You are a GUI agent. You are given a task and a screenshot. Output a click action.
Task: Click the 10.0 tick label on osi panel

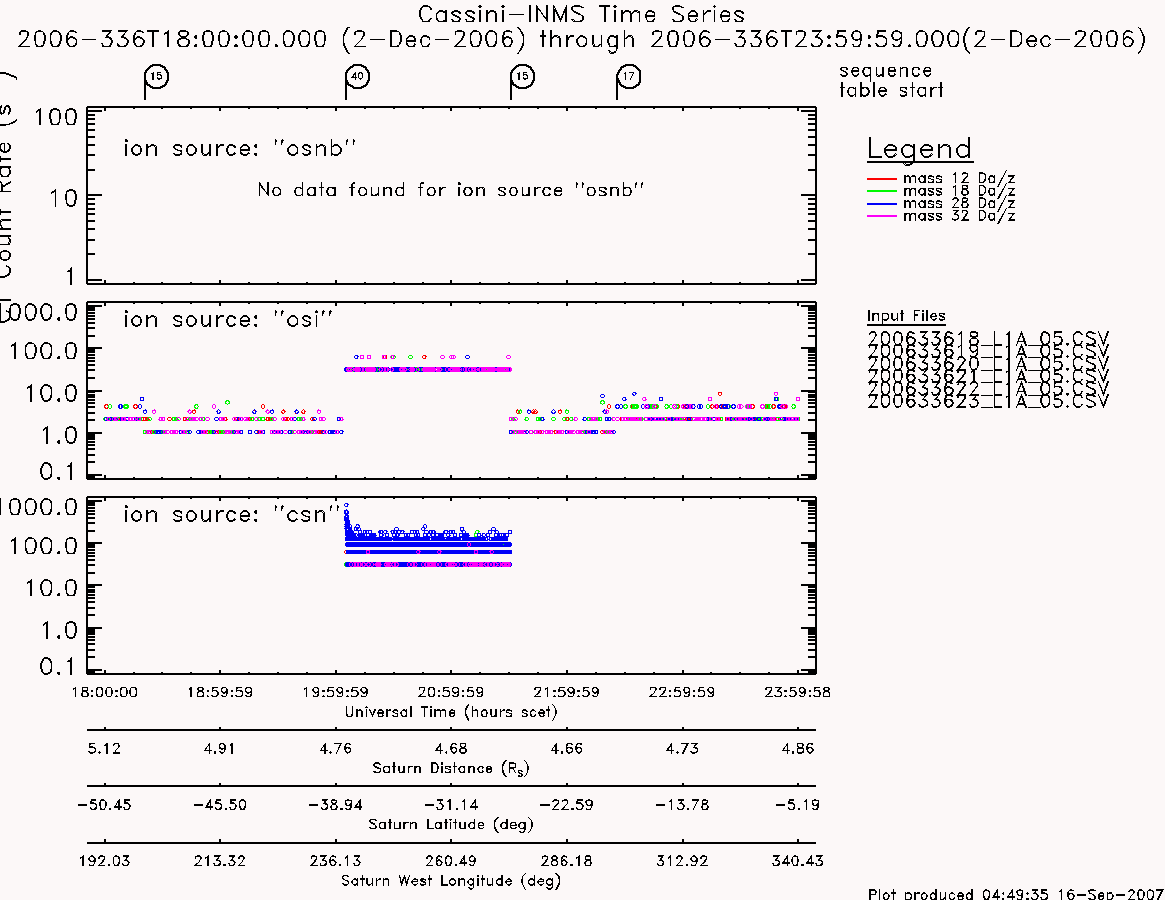[x=51, y=393]
